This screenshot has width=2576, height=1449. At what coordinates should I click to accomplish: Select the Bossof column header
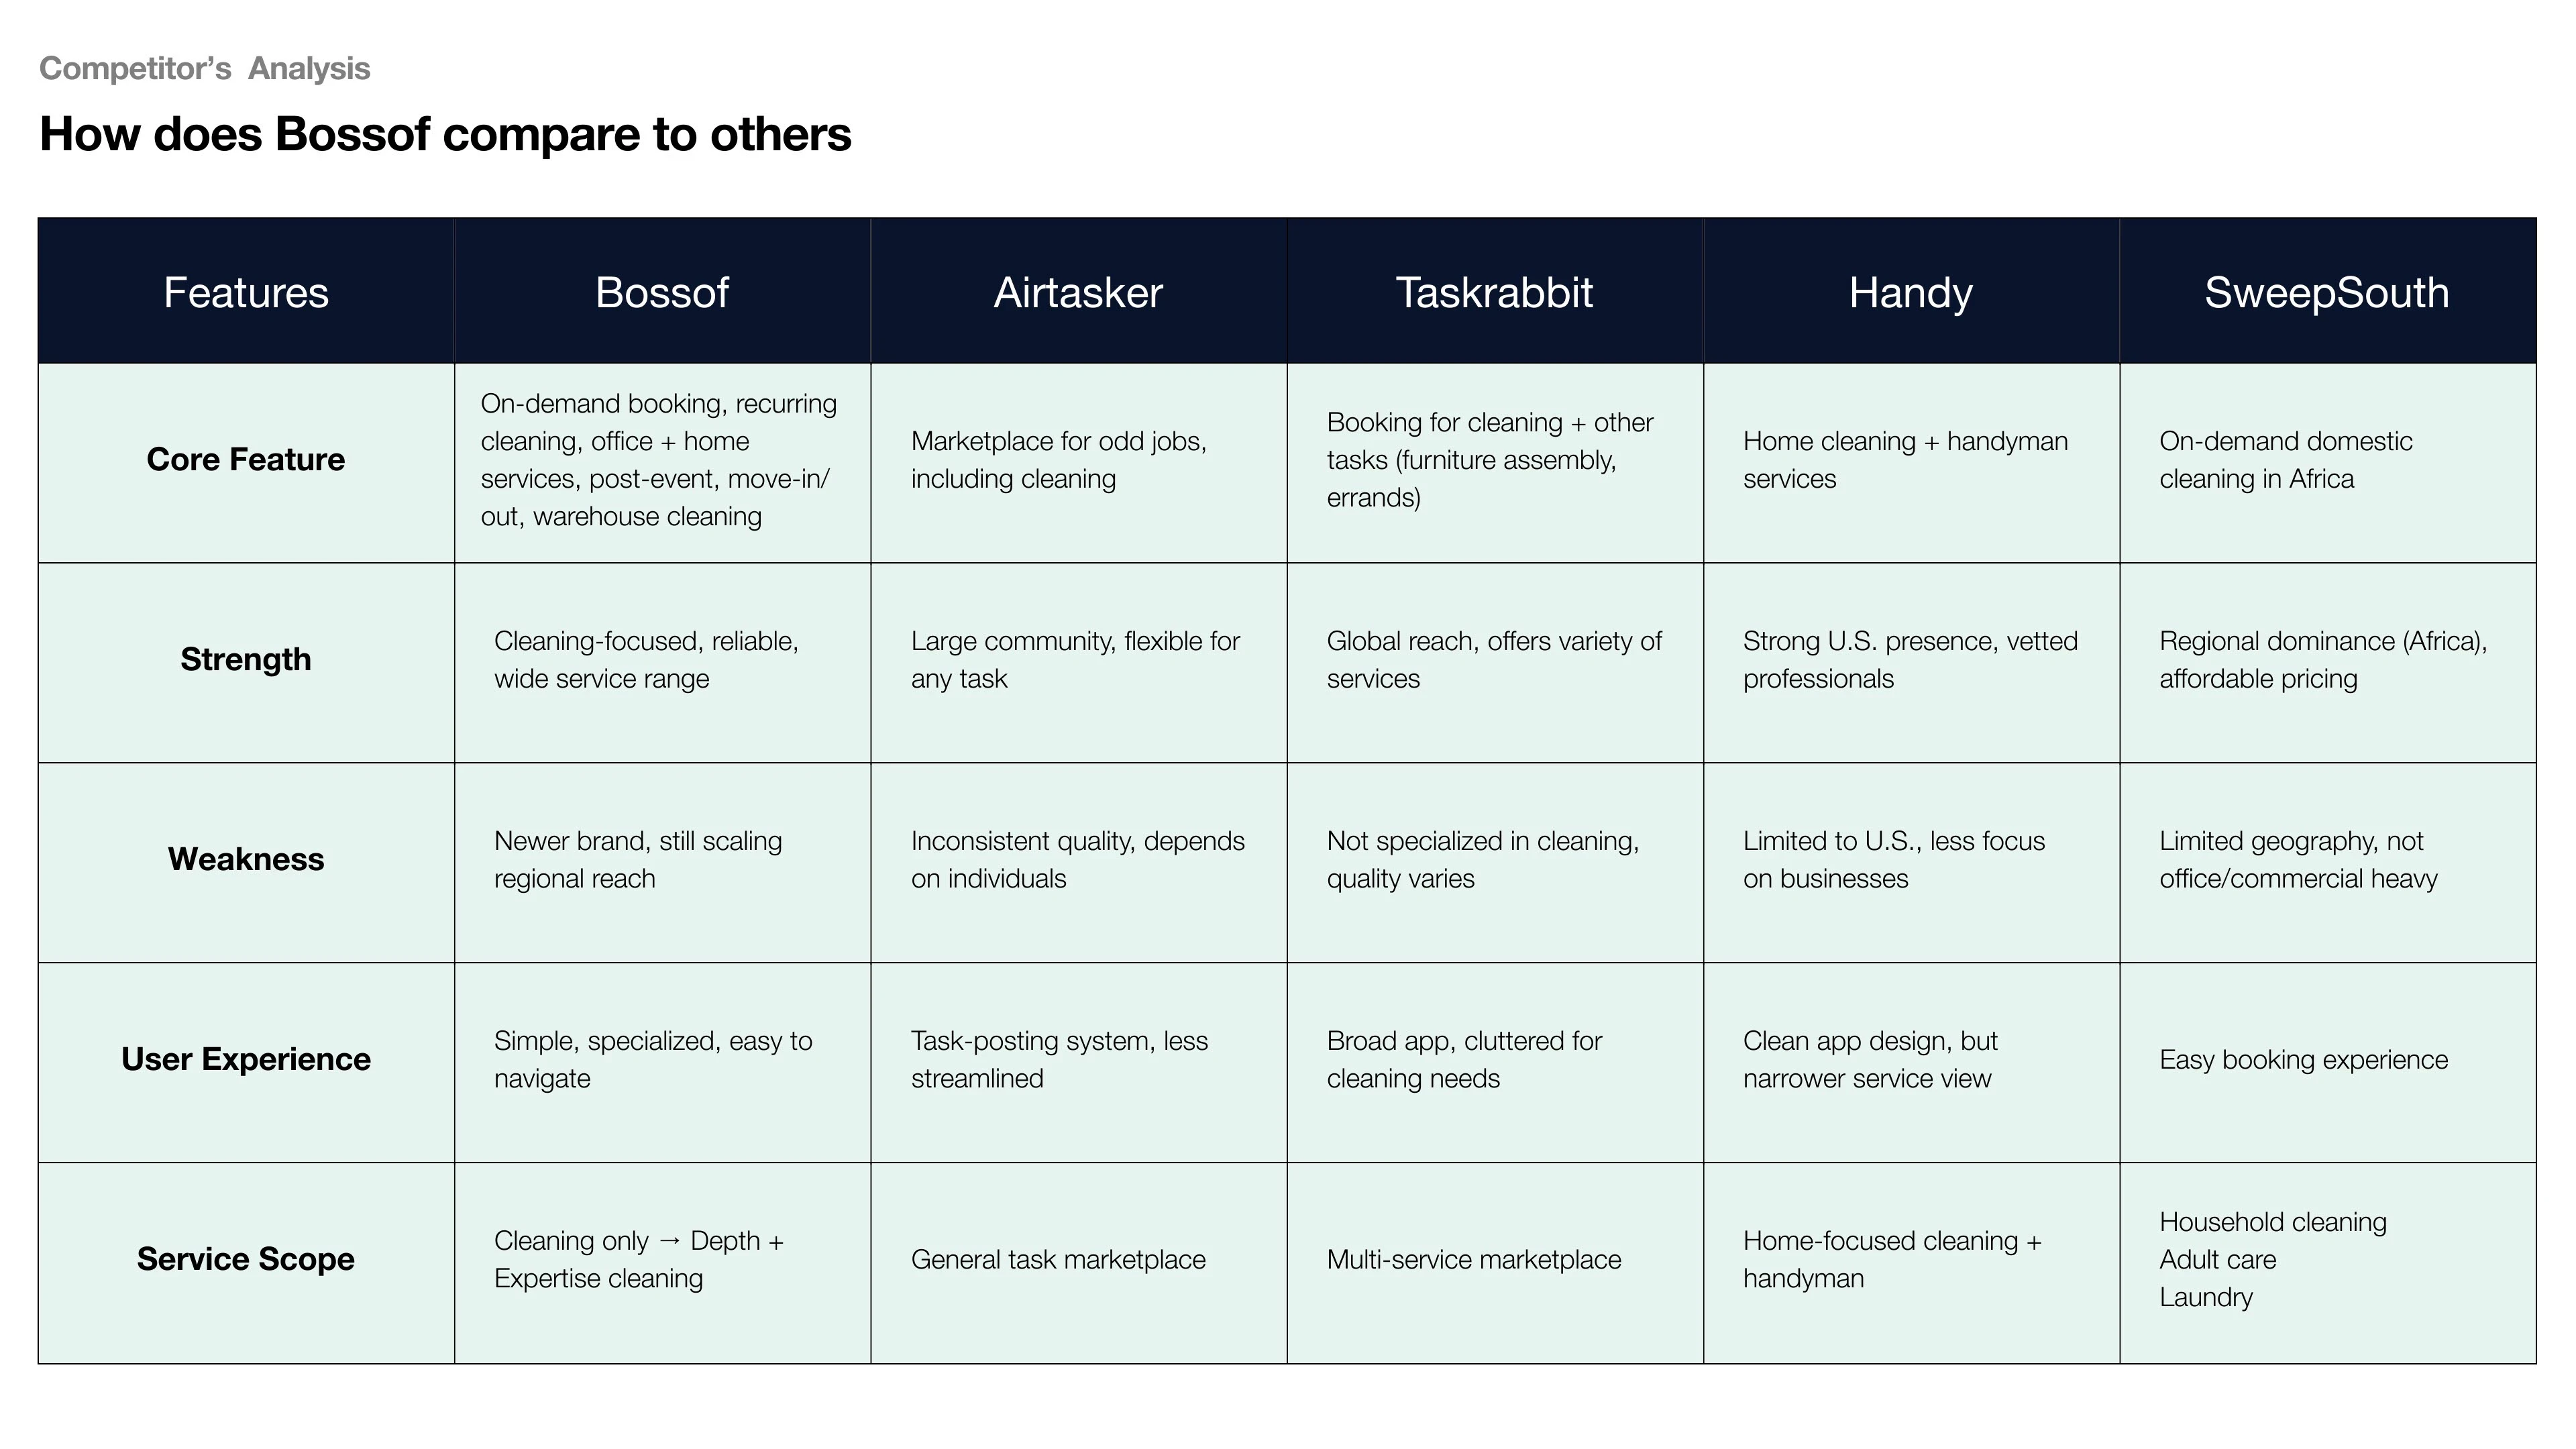[x=662, y=292]
